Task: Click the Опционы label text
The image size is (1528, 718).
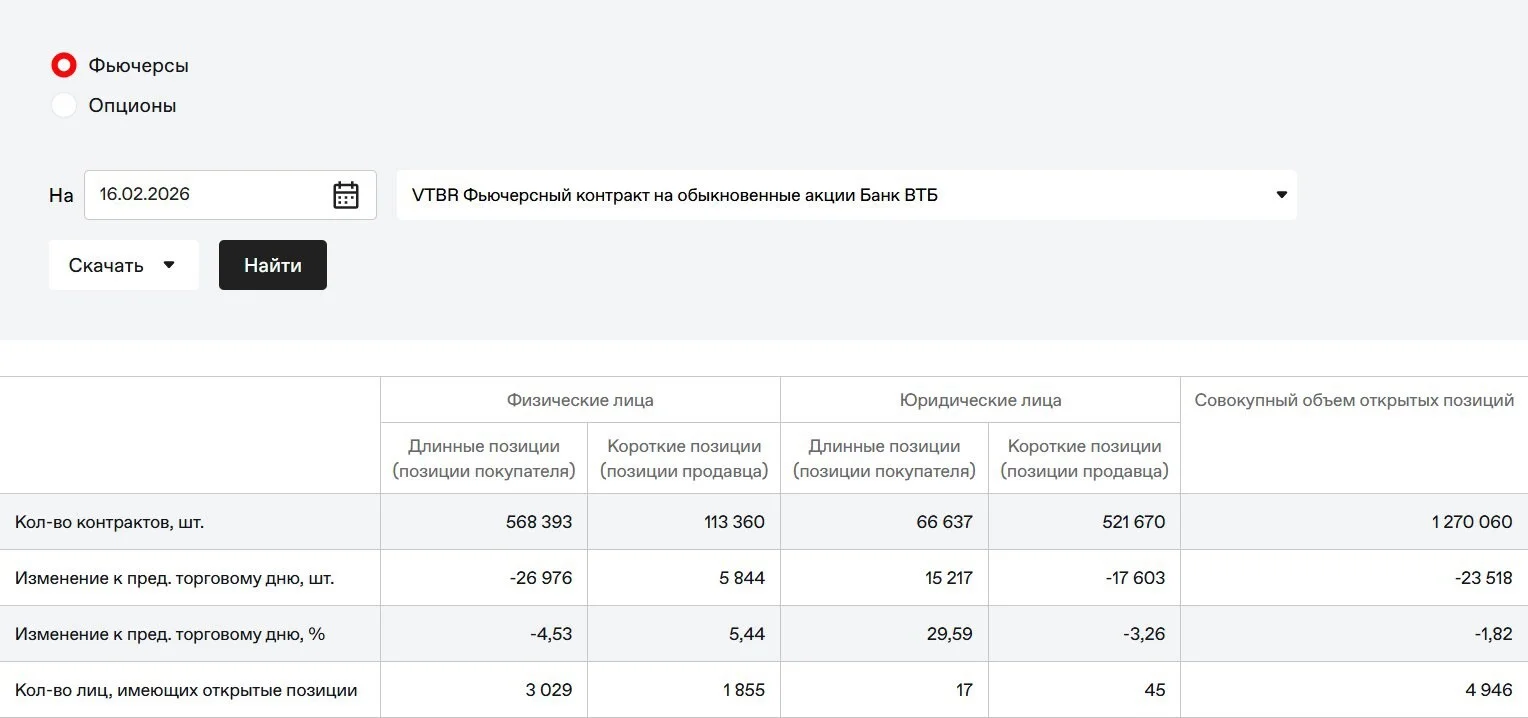Action: coord(132,106)
